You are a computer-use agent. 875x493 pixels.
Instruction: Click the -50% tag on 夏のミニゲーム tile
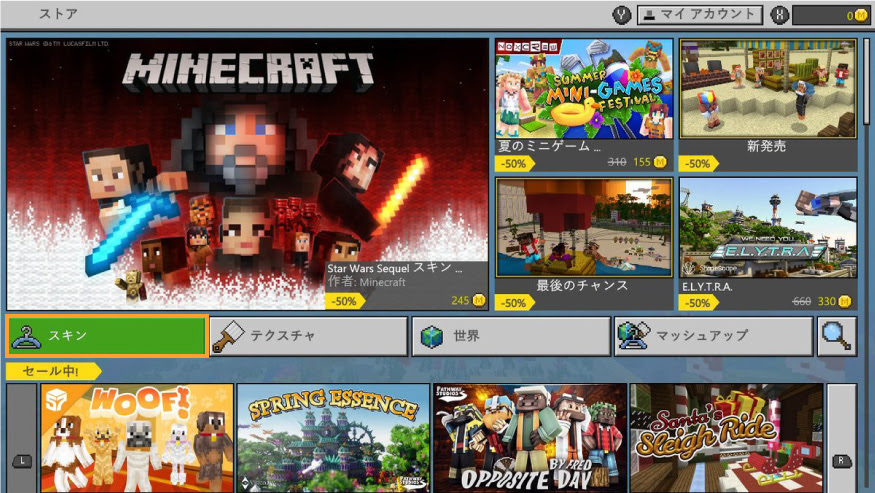click(x=515, y=164)
